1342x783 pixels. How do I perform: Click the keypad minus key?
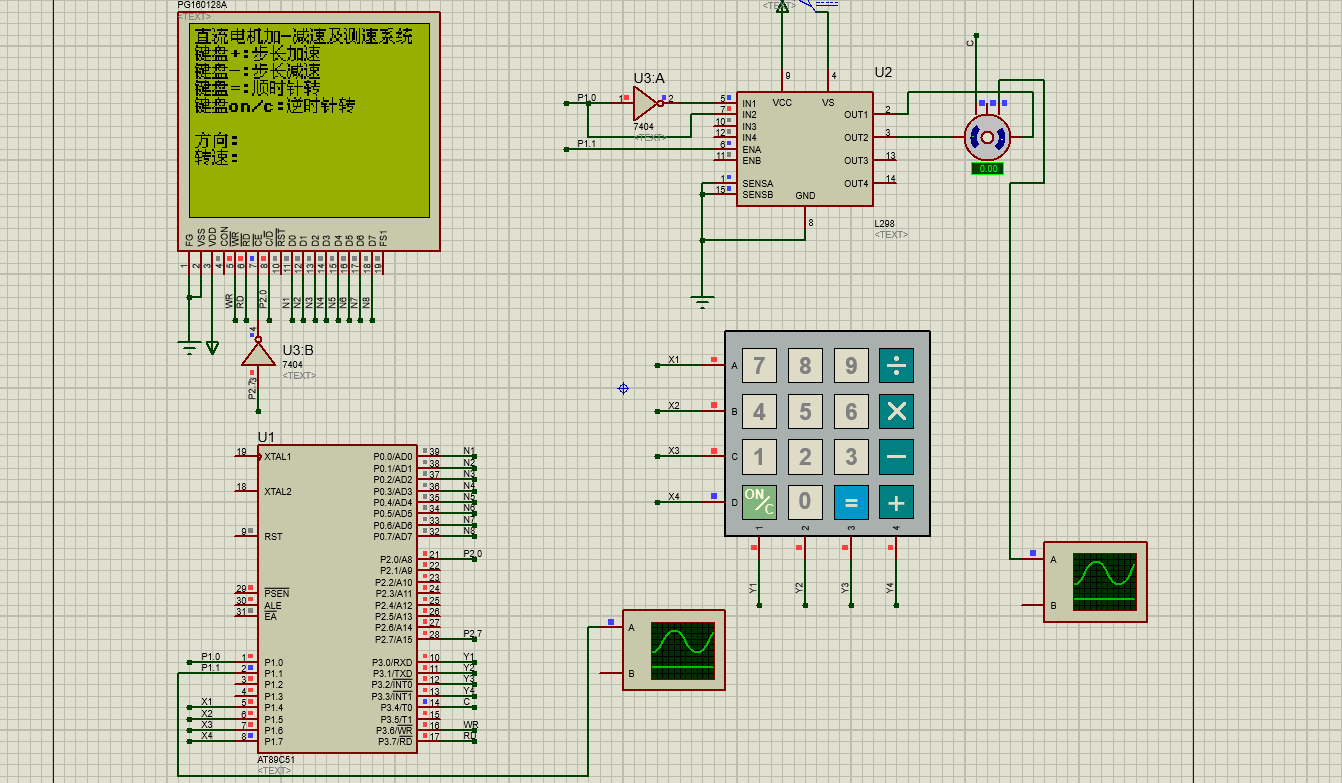point(897,457)
